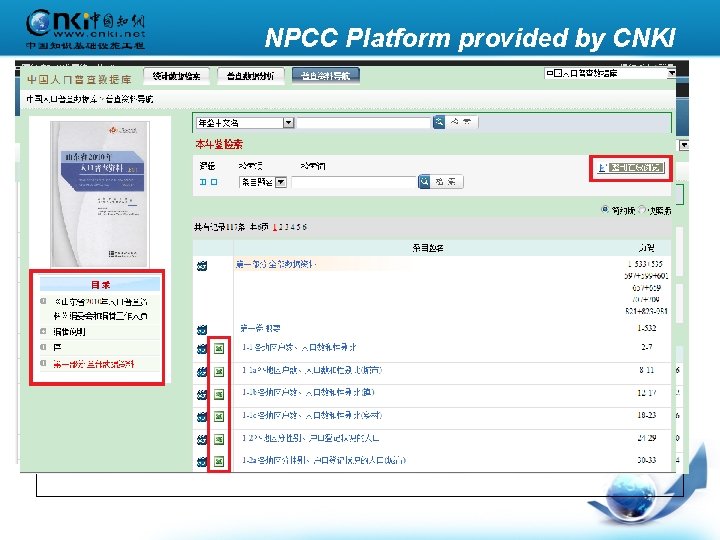Click into the yearbook name search input
The image size is (720, 540).
(363, 123)
